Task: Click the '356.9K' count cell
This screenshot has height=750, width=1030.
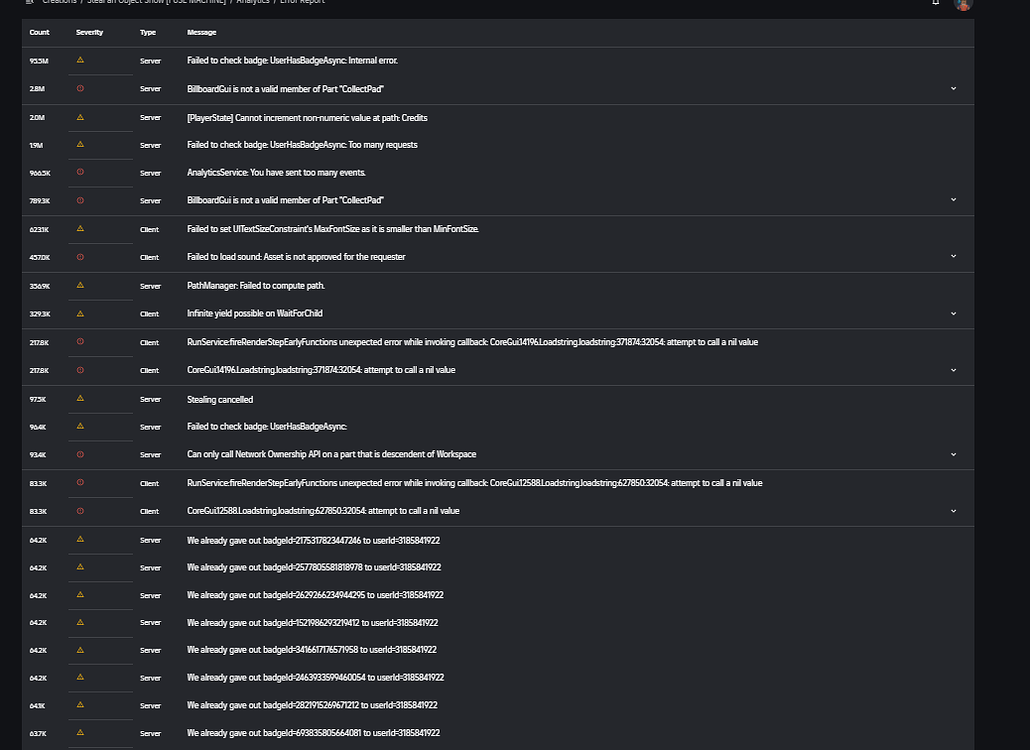Action: click(x=39, y=286)
